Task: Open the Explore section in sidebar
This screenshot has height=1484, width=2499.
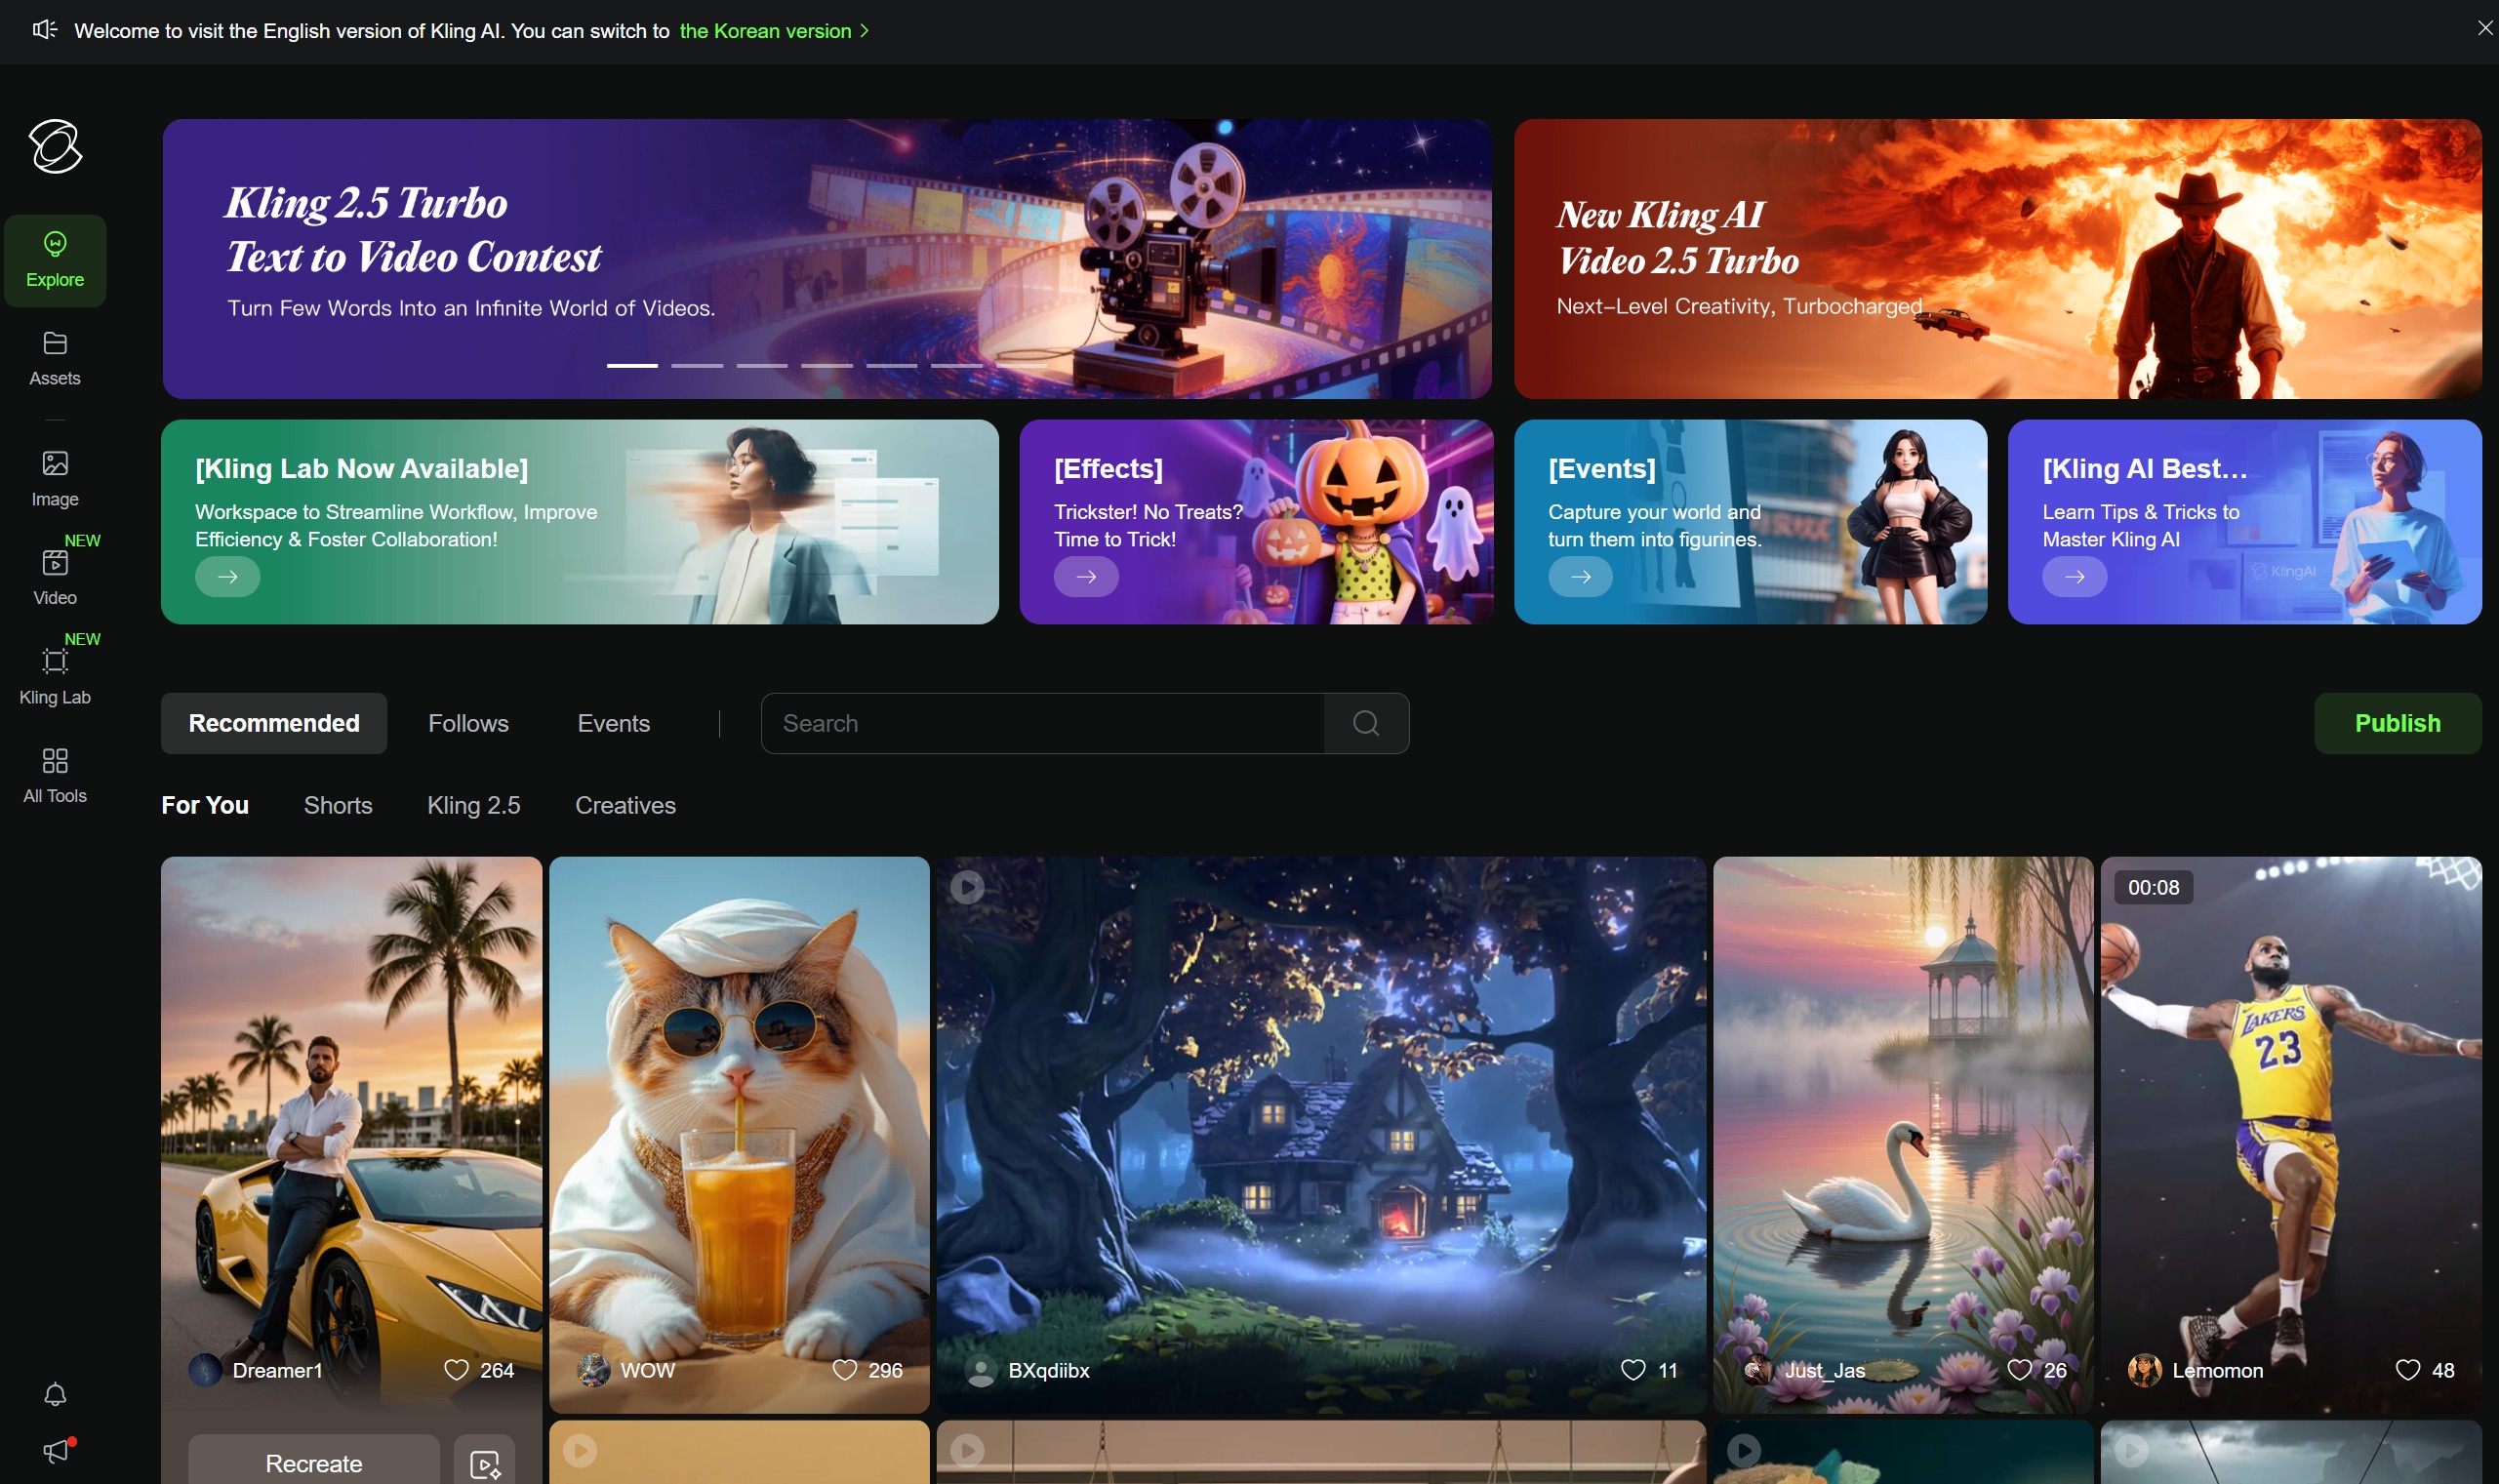Action: (54, 260)
